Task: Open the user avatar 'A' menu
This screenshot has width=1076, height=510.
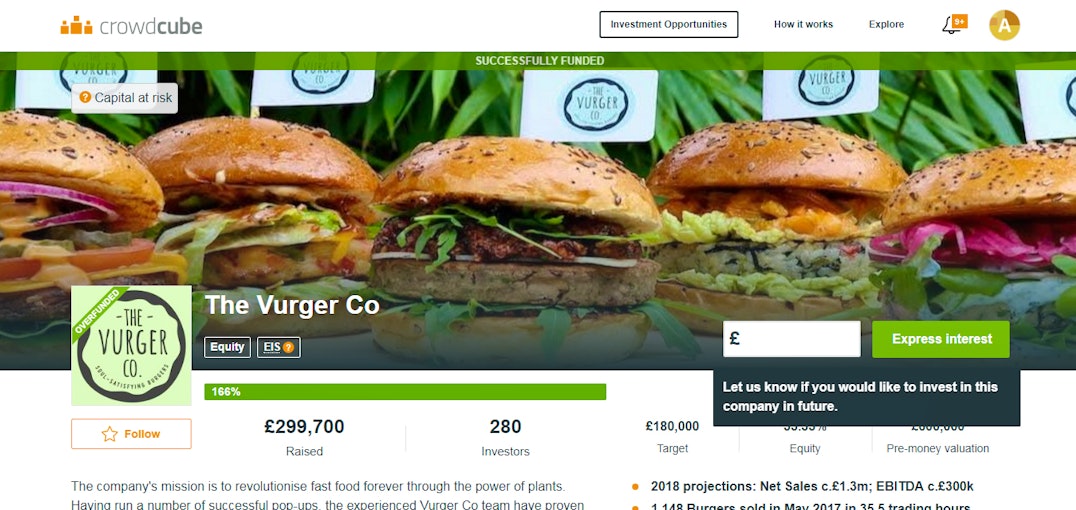Action: pyautogui.click(x=1004, y=25)
